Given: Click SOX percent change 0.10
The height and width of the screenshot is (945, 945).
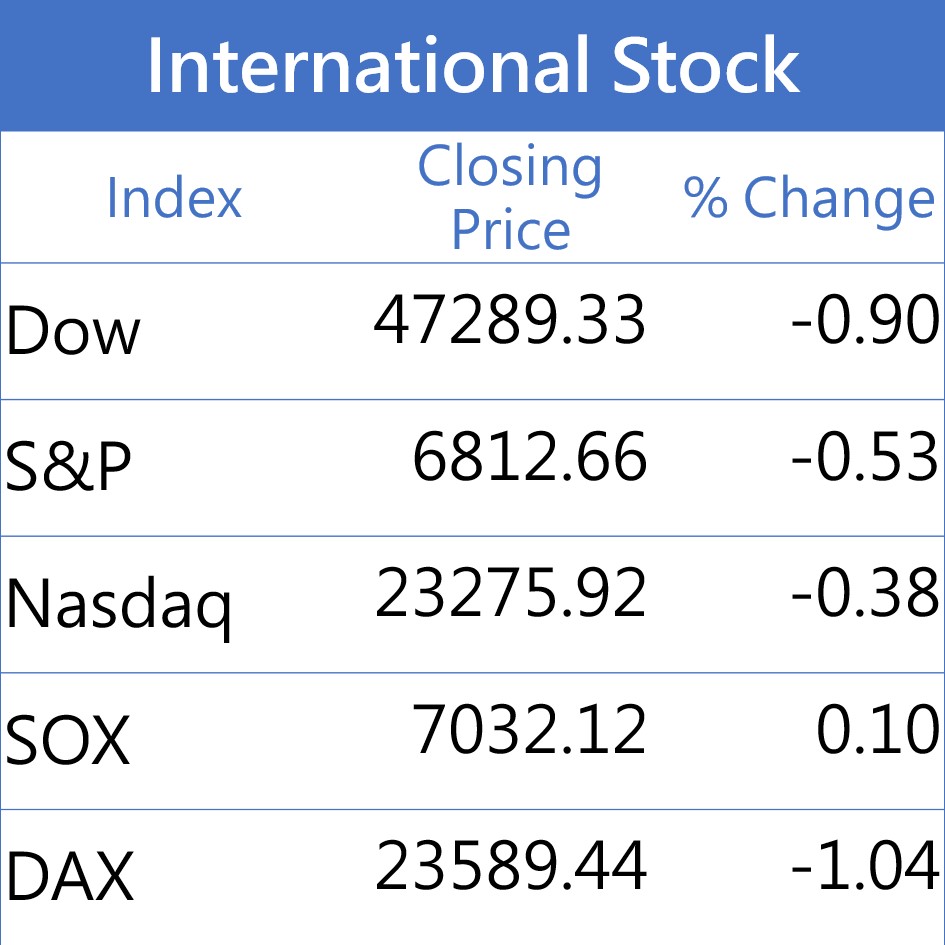Looking at the screenshot, I should (878, 730).
